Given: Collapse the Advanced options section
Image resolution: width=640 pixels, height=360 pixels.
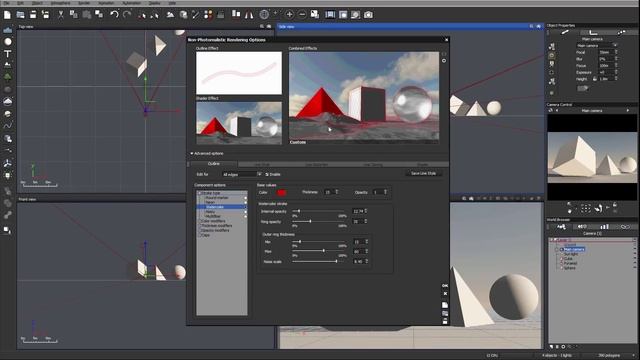Looking at the screenshot, I should point(191,153).
